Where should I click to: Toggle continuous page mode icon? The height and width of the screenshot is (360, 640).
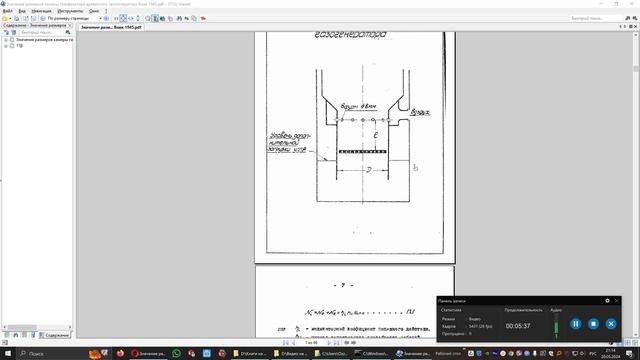coord(156,18)
